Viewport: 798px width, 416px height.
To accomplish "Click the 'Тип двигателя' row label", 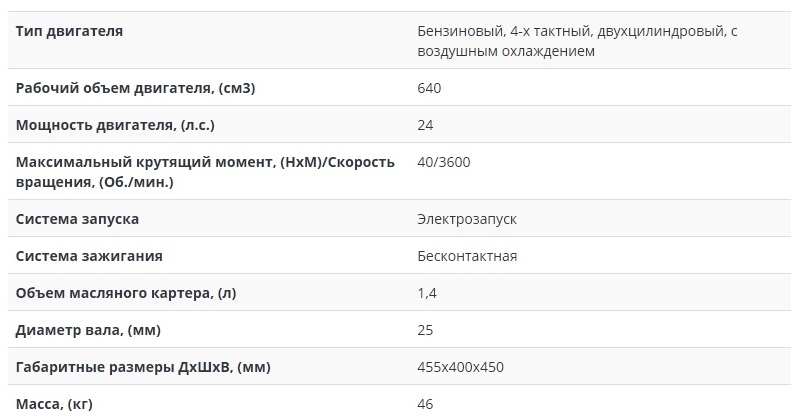I will coord(69,31).
